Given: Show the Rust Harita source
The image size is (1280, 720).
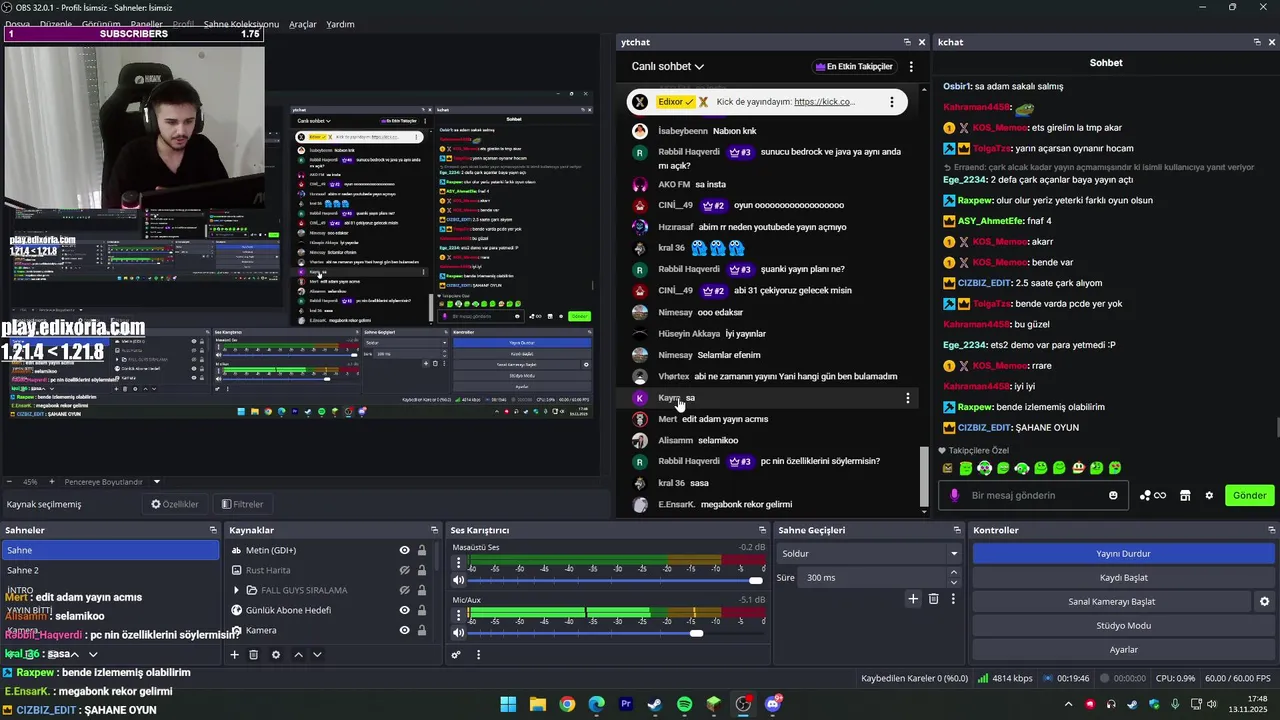Looking at the screenshot, I should click(x=405, y=570).
